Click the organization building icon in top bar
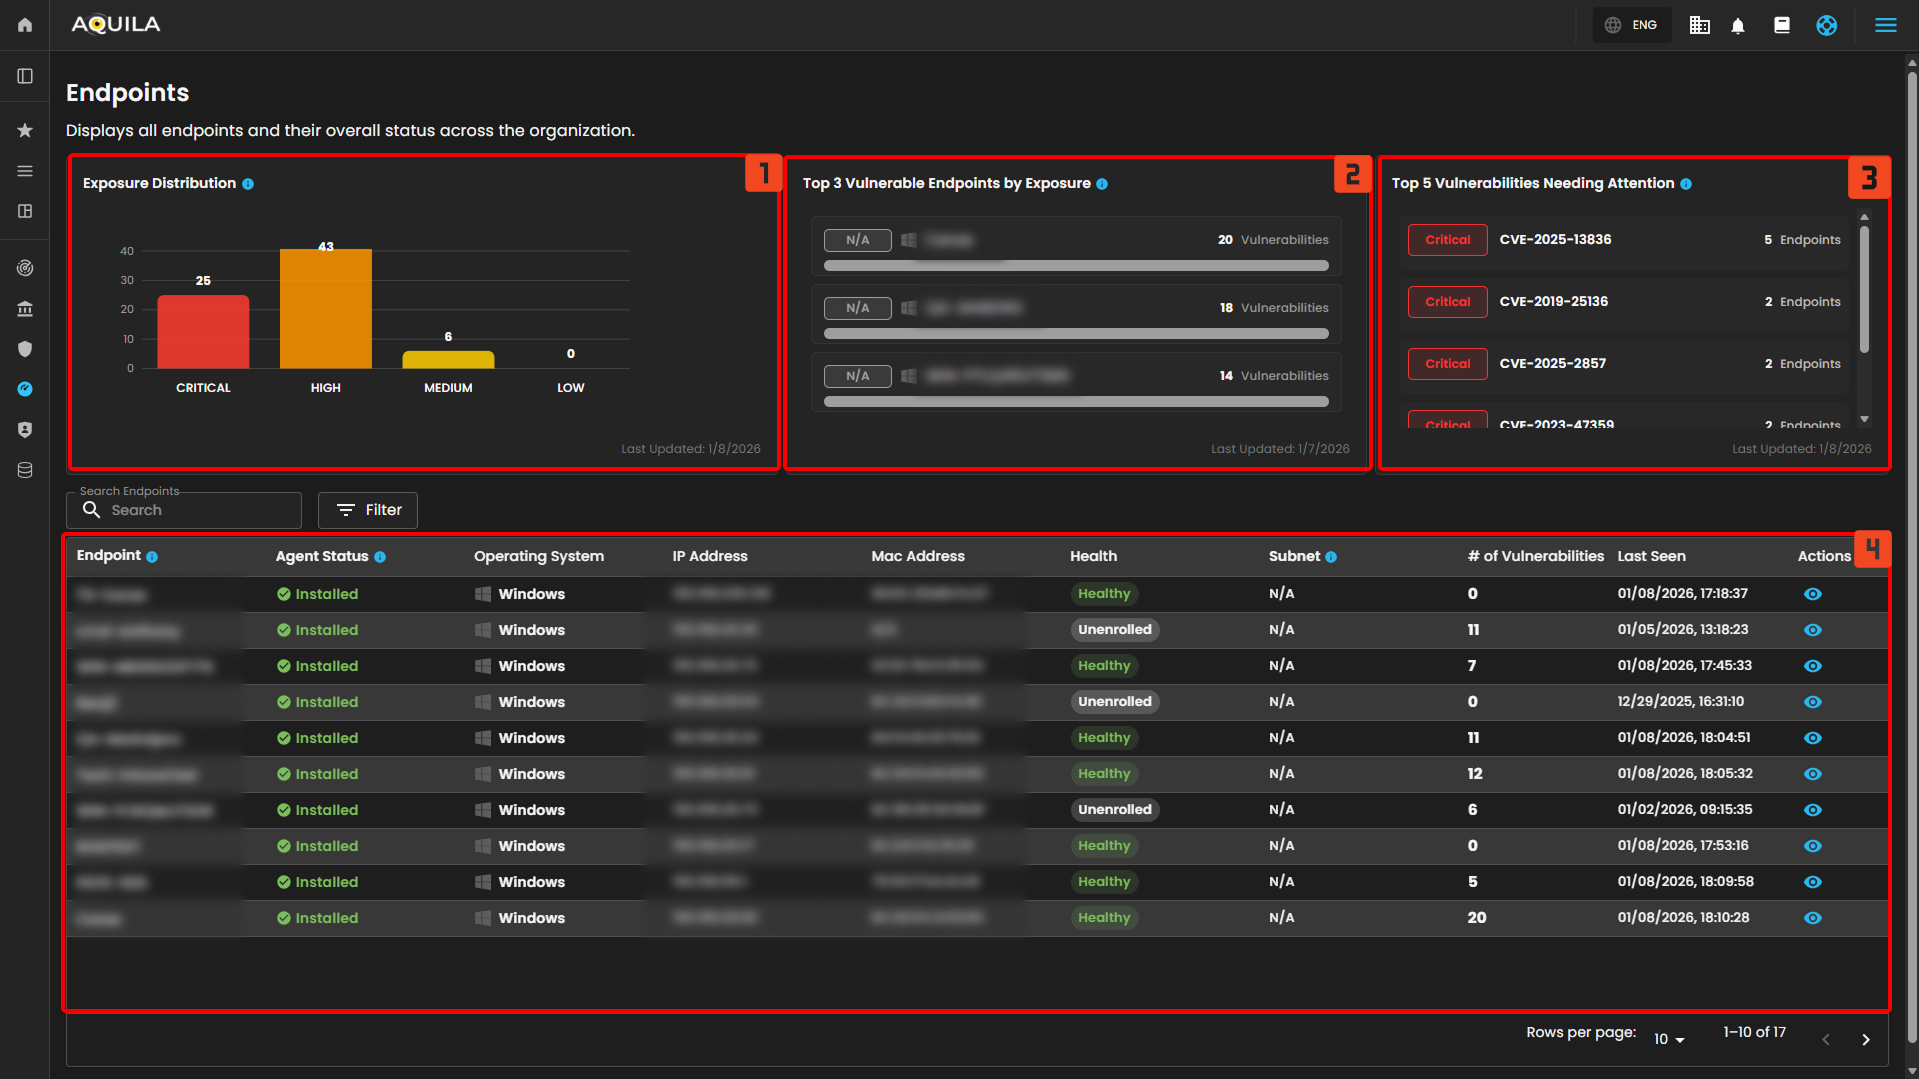The width and height of the screenshot is (1919, 1079). 1699,26
